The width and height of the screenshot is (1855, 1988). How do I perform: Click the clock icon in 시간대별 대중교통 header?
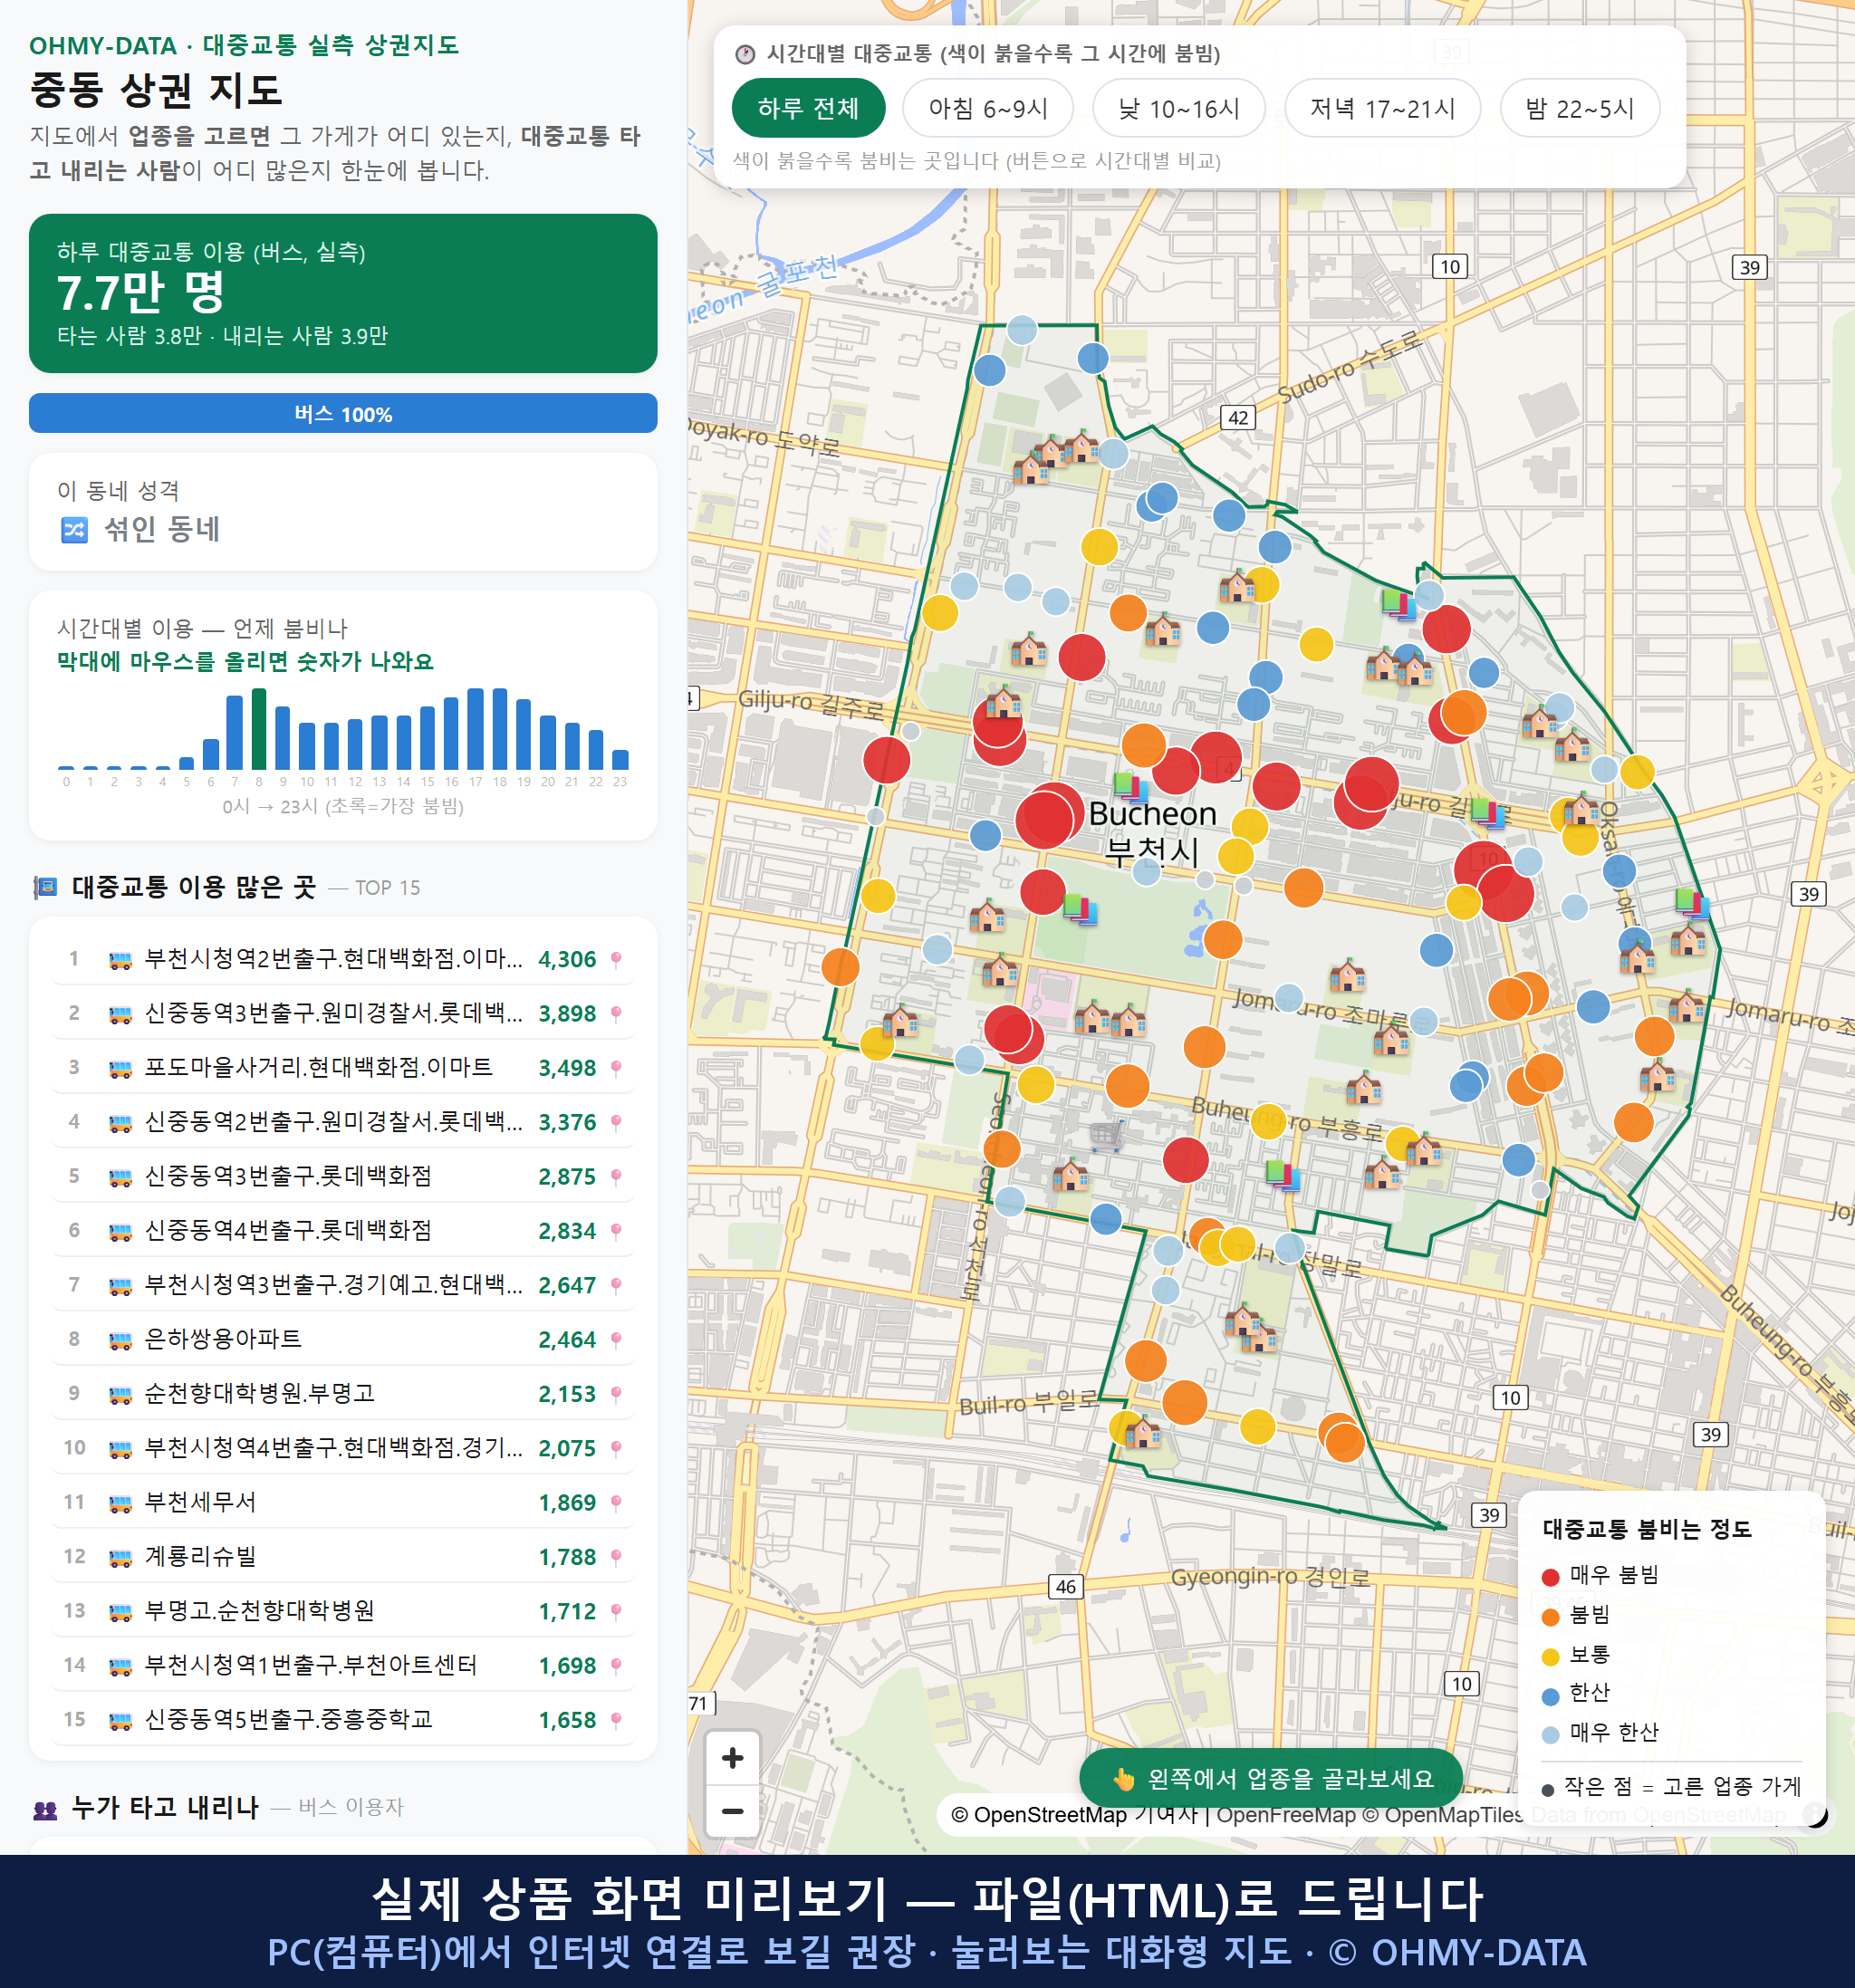click(745, 54)
